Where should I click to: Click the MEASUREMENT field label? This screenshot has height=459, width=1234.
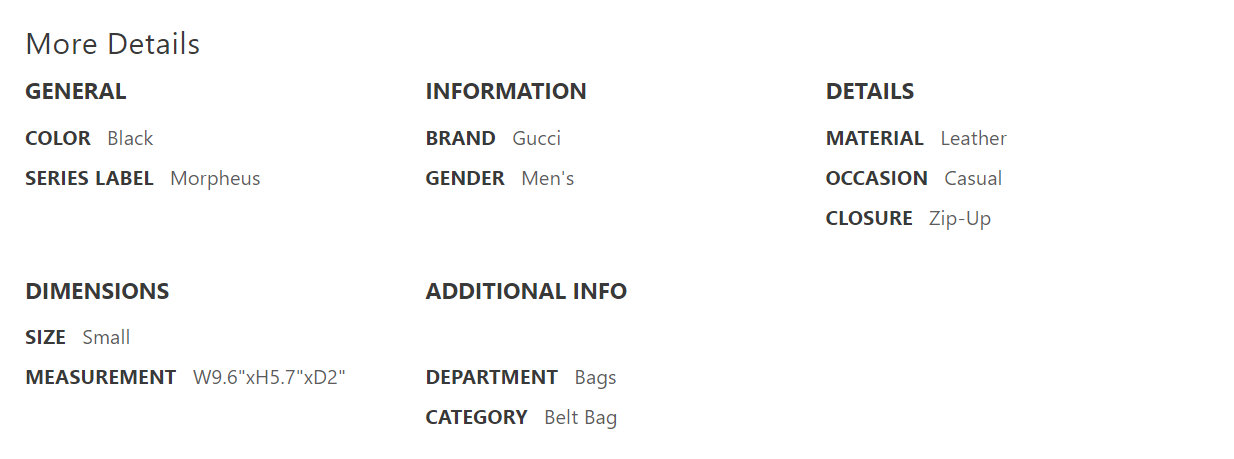click(x=100, y=377)
